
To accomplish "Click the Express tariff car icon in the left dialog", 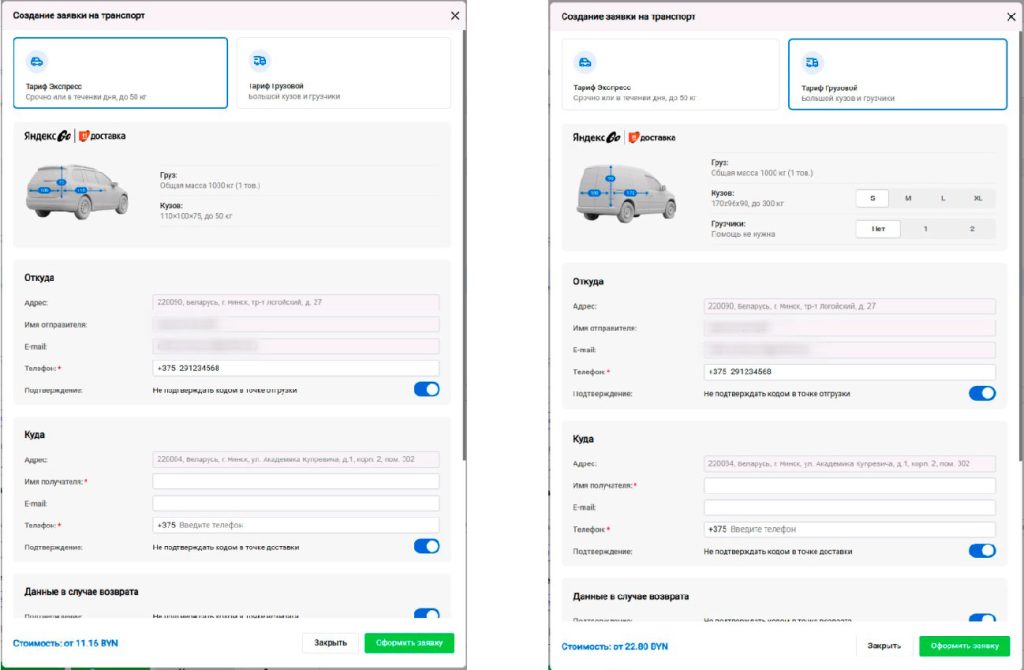I will [x=37, y=61].
